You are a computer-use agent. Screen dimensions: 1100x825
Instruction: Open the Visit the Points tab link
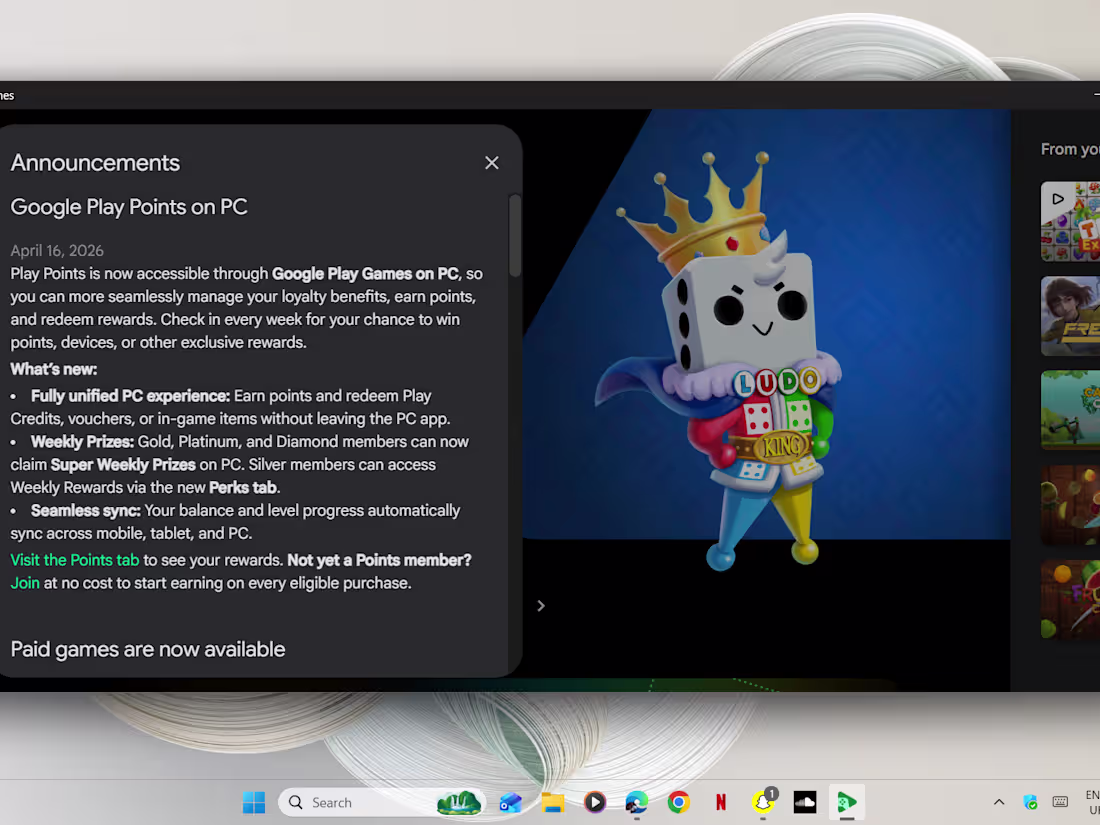(75, 560)
